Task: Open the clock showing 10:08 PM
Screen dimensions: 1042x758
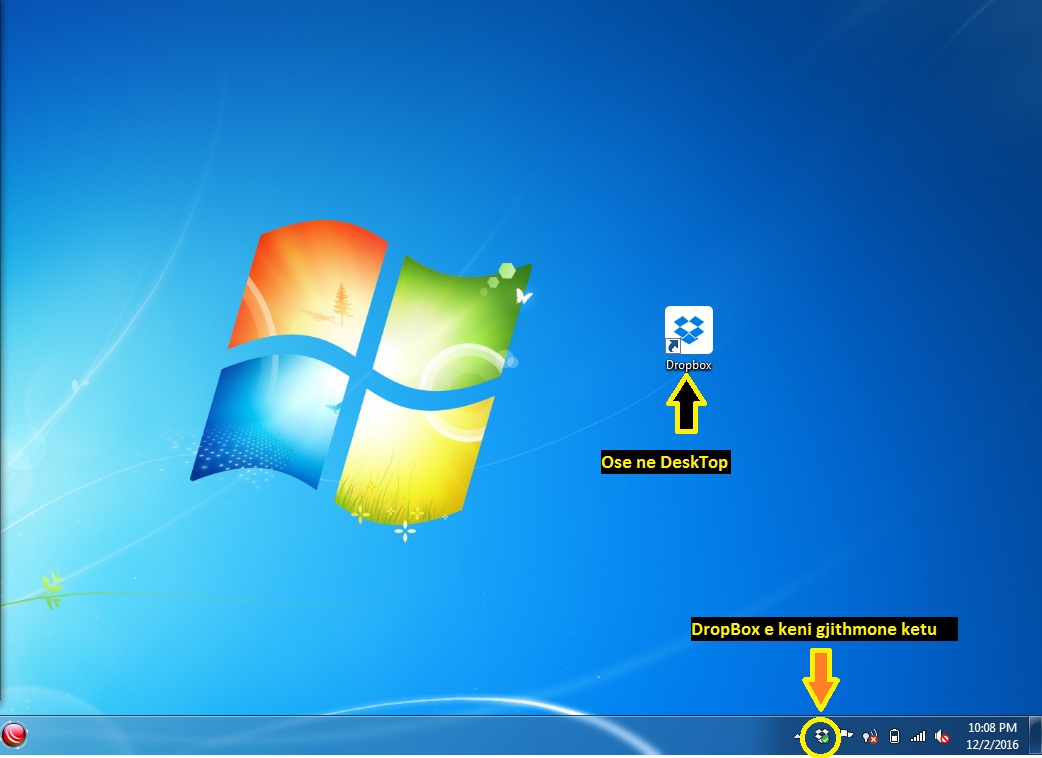Action: [991, 736]
